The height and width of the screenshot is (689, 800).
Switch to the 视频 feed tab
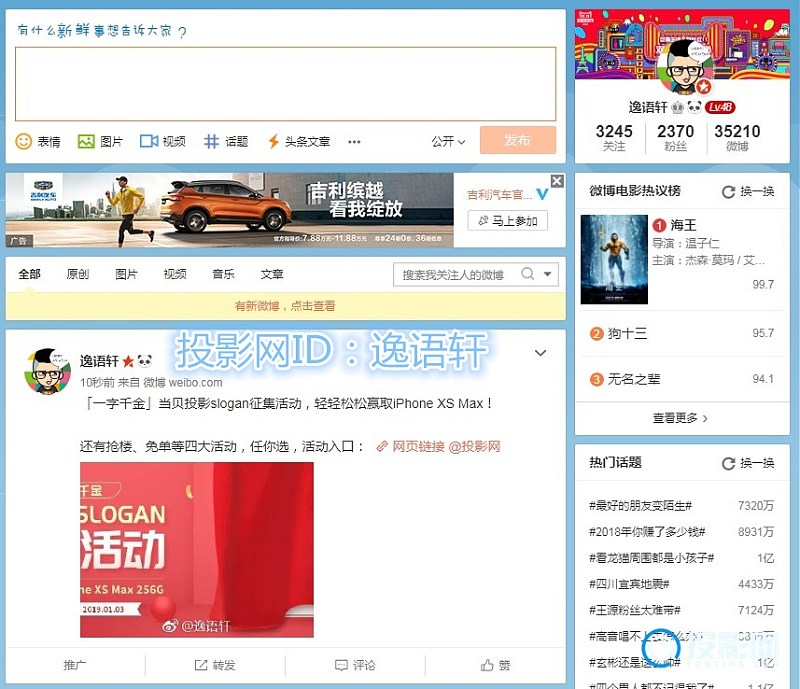coord(174,274)
